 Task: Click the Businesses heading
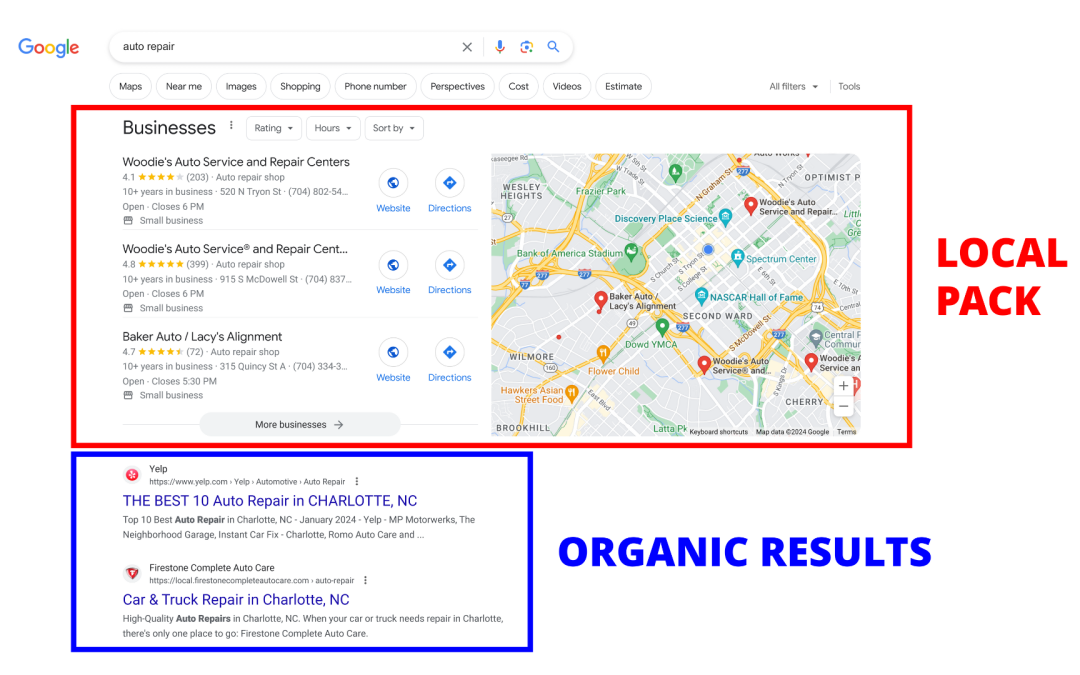coord(169,128)
